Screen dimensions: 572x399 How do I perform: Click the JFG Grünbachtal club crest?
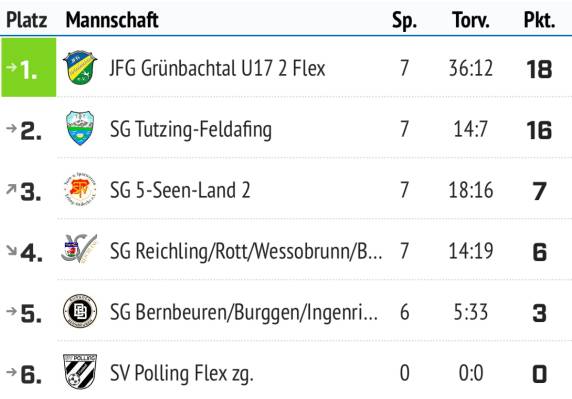[x=80, y=67]
